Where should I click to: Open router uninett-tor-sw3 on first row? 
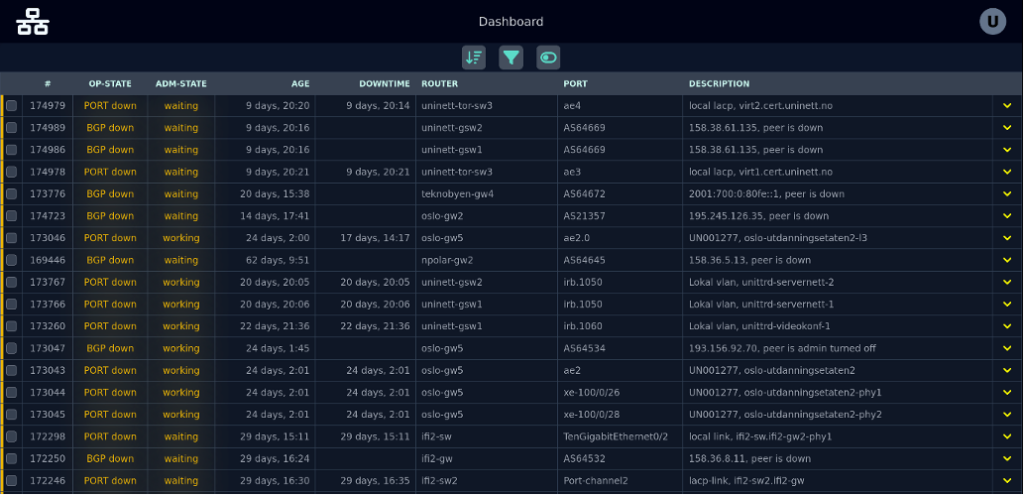click(457, 106)
